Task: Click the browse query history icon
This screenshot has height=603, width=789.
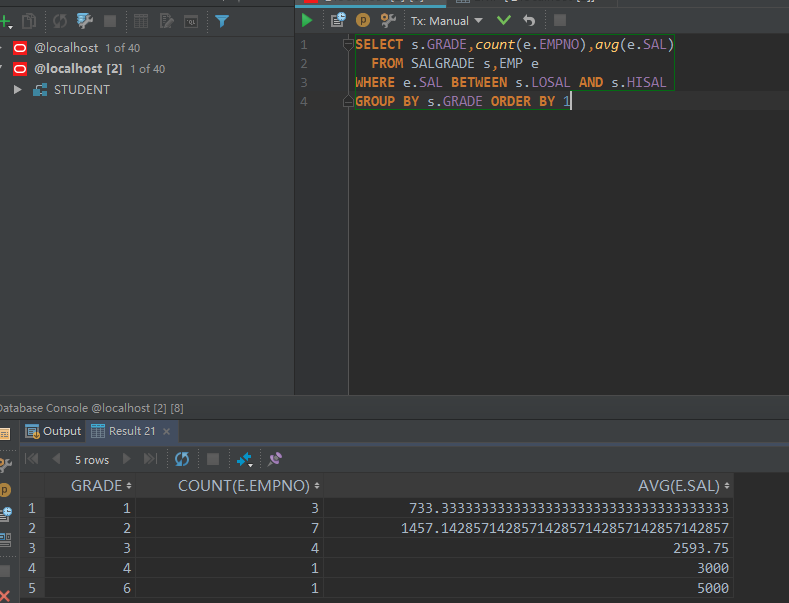Action: tap(338, 20)
